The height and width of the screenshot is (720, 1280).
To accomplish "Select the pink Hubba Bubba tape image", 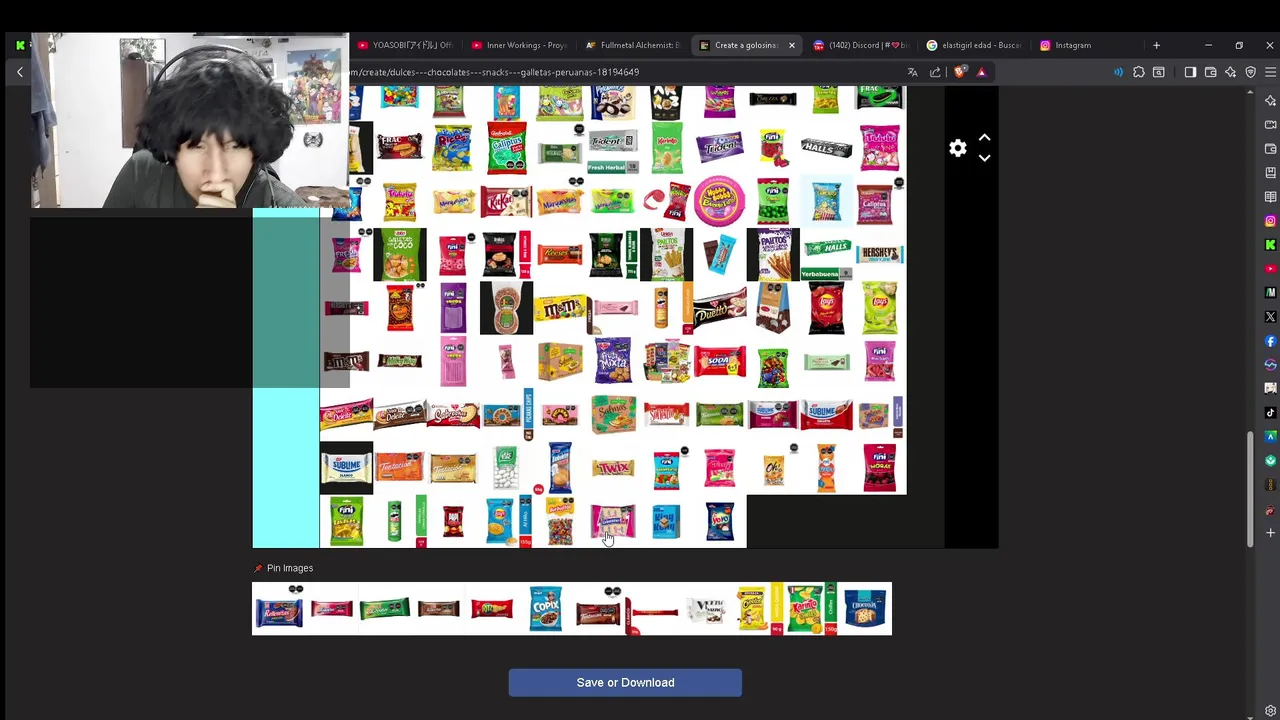I will click(x=719, y=201).
